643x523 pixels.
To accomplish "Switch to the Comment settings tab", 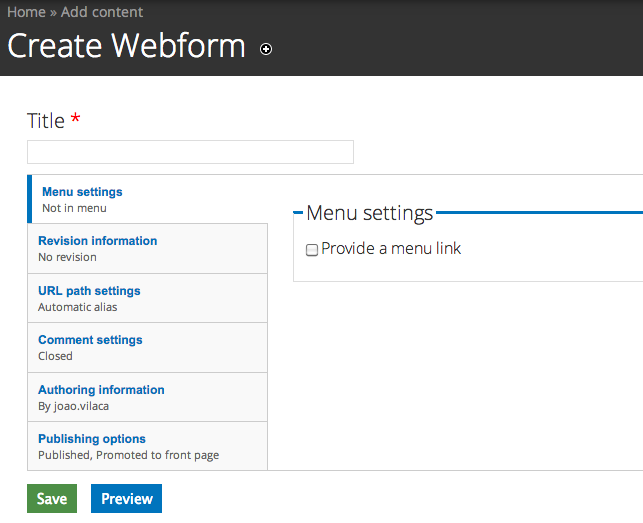I will (x=90, y=340).
